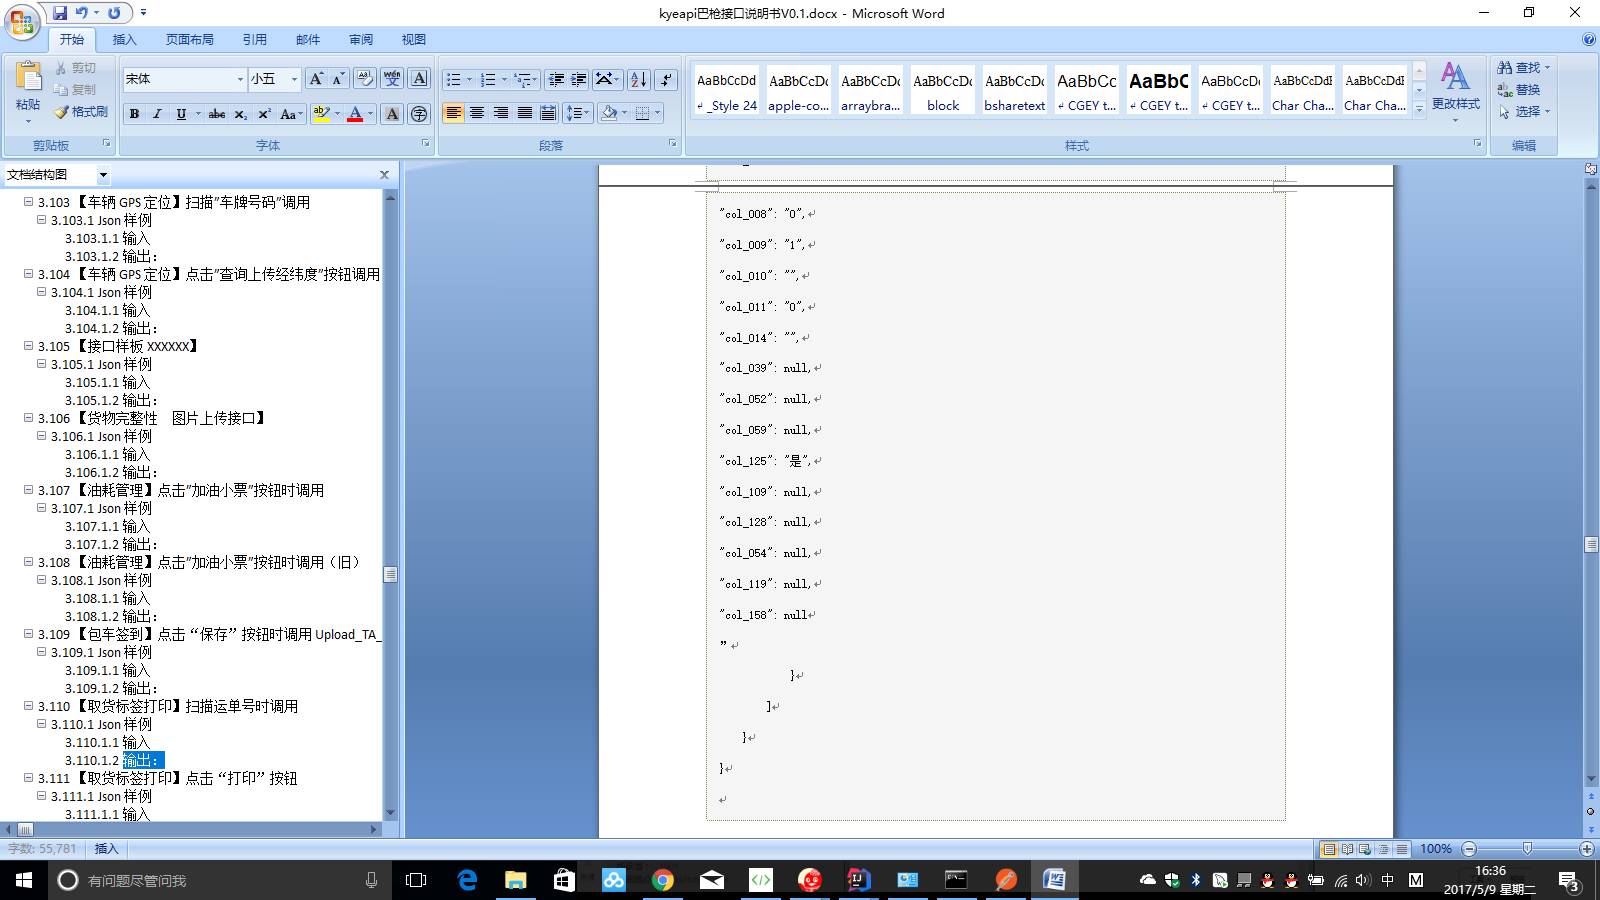Screen dimensions: 1600x900
Task: Switch to the 插入 ribbon tab
Action: click(x=124, y=40)
